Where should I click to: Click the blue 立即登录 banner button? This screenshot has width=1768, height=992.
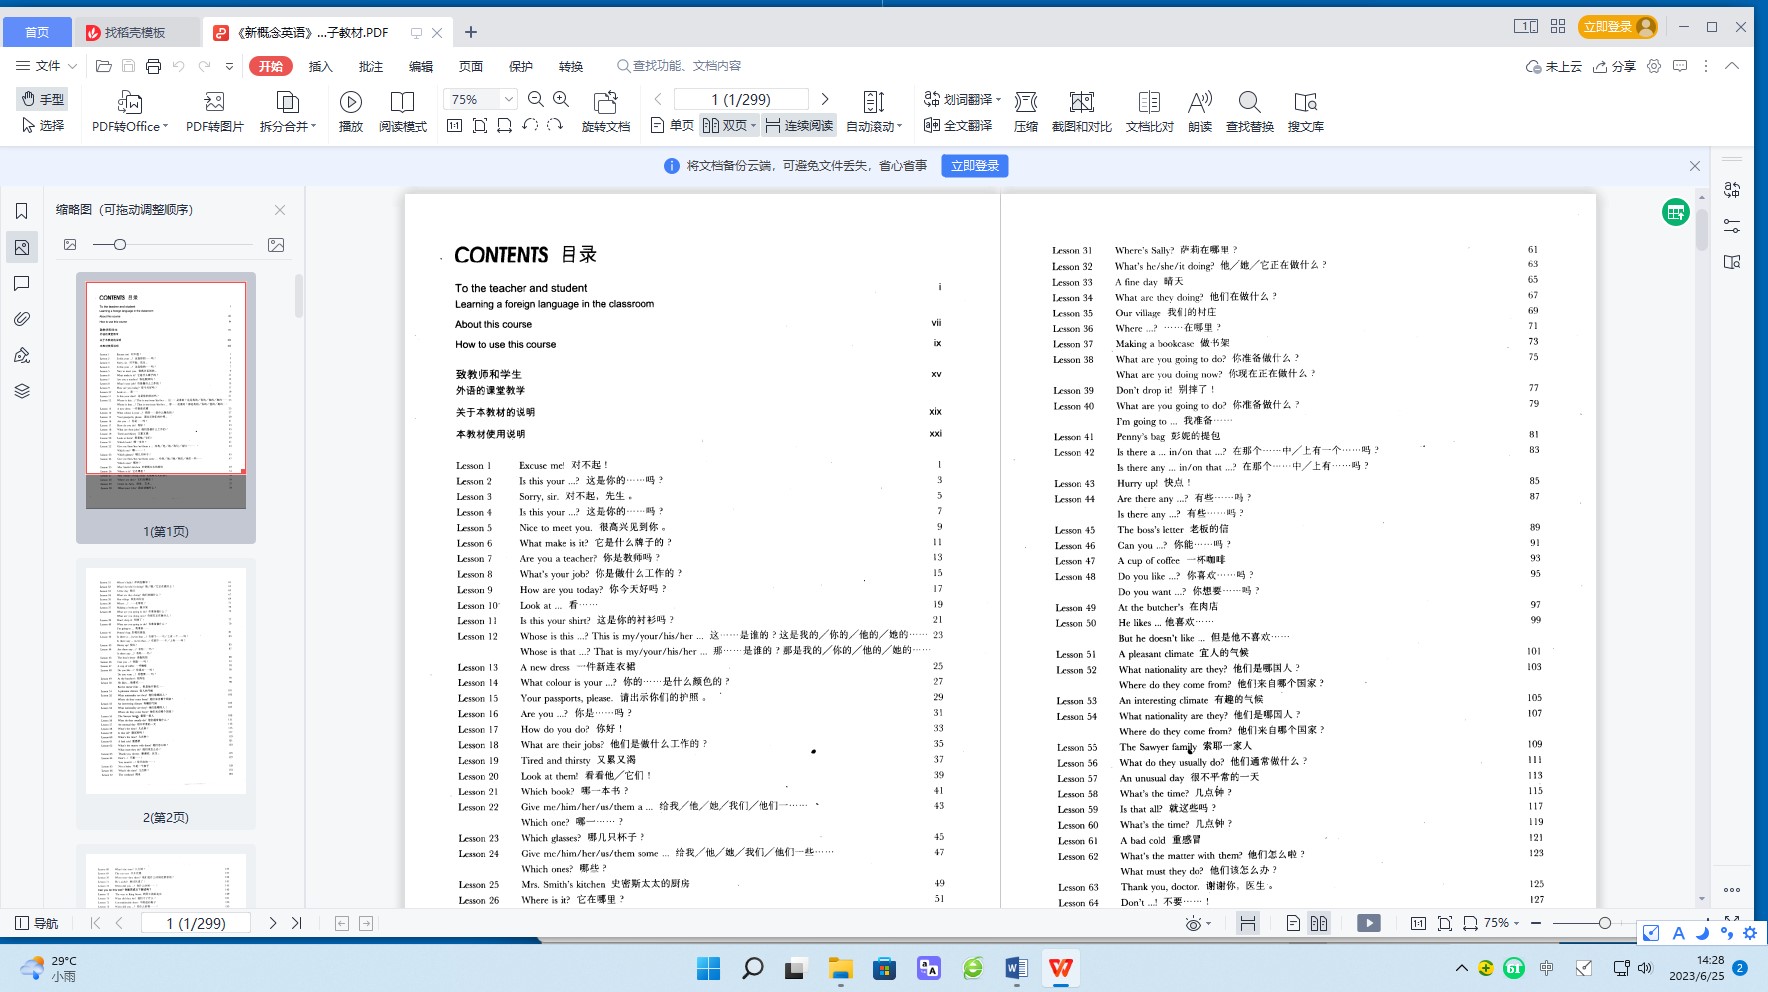click(974, 166)
